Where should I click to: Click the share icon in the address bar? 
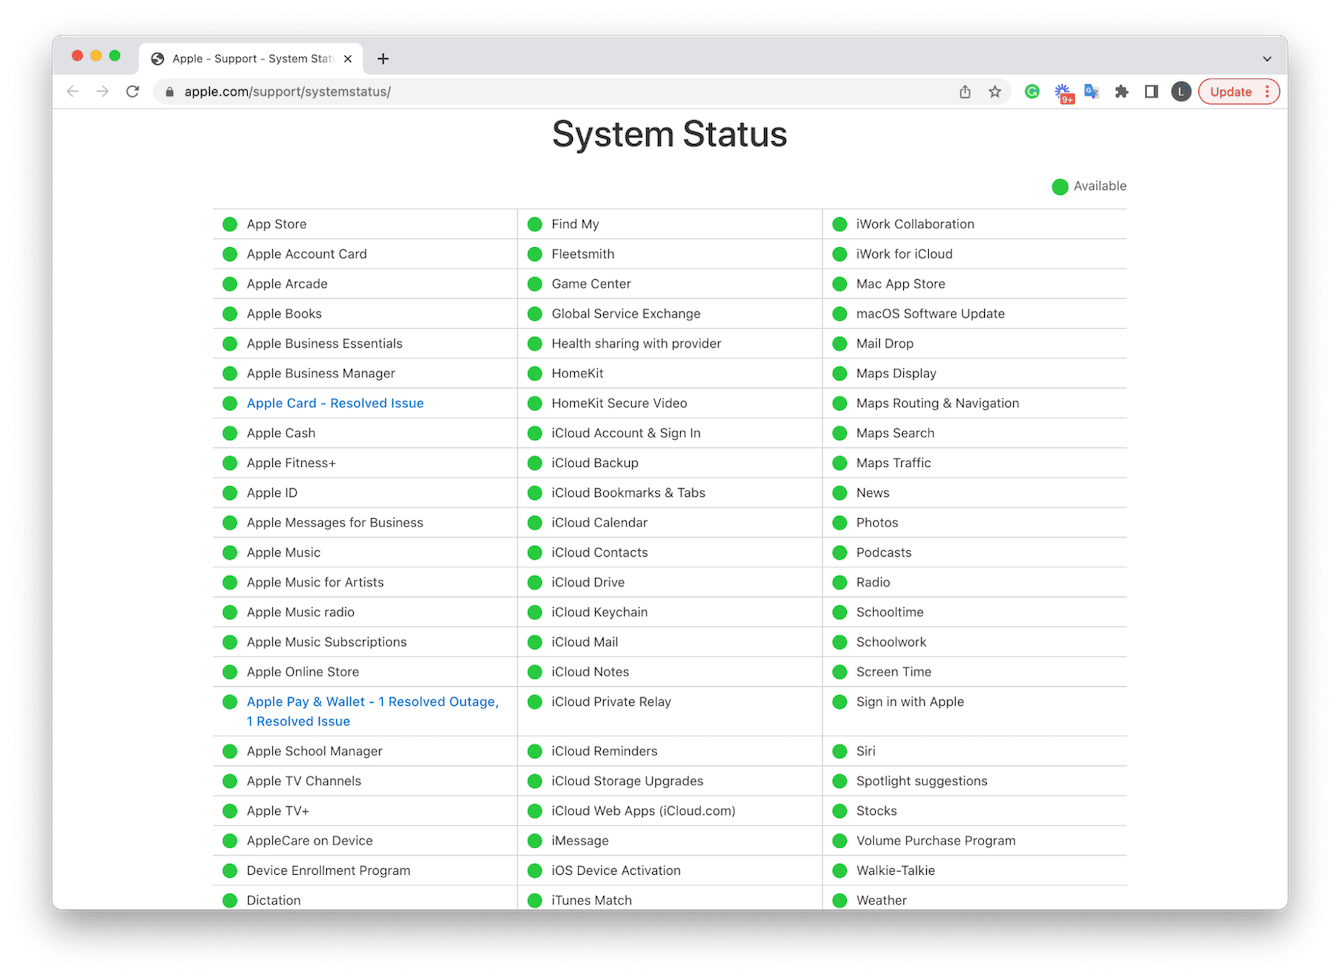pos(964,91)
